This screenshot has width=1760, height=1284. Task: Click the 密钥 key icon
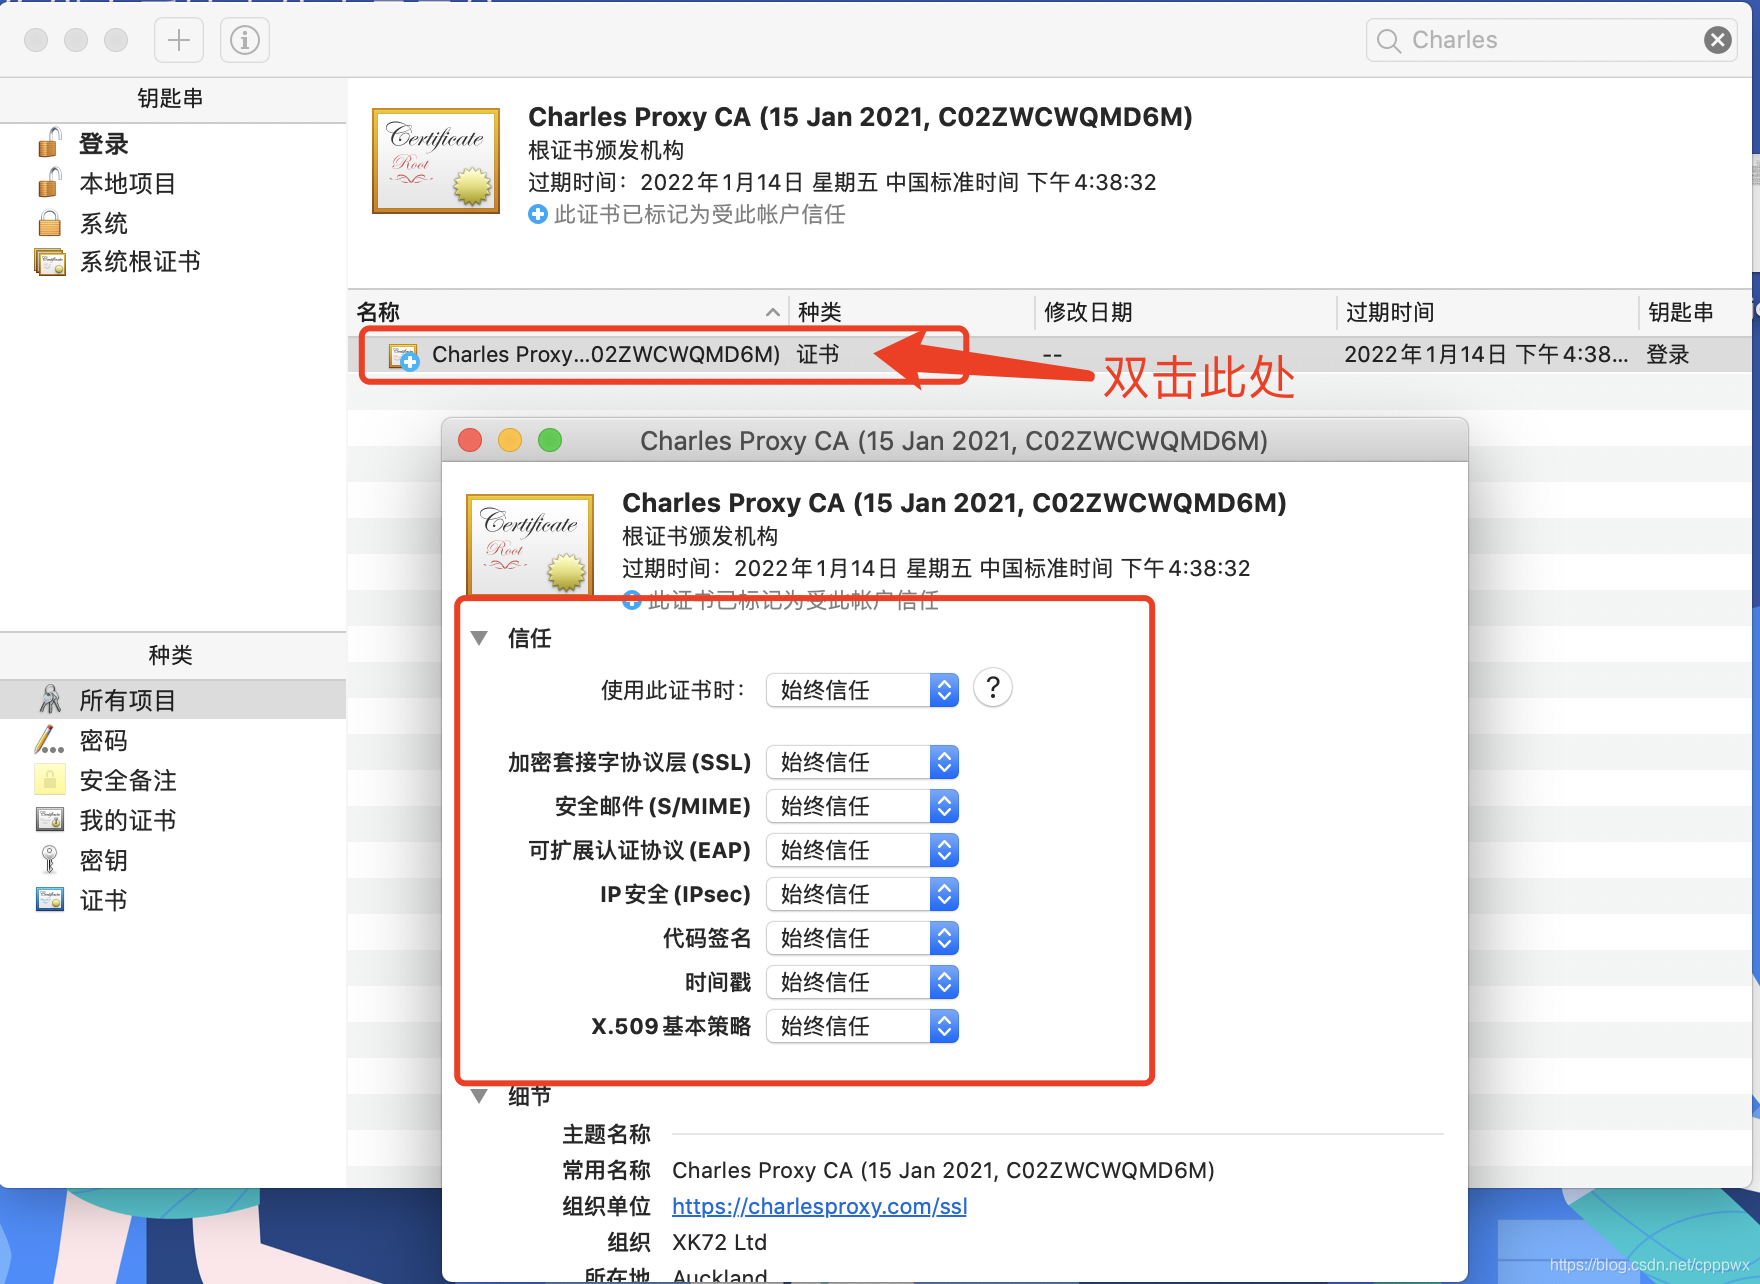(x=49, y=859)
